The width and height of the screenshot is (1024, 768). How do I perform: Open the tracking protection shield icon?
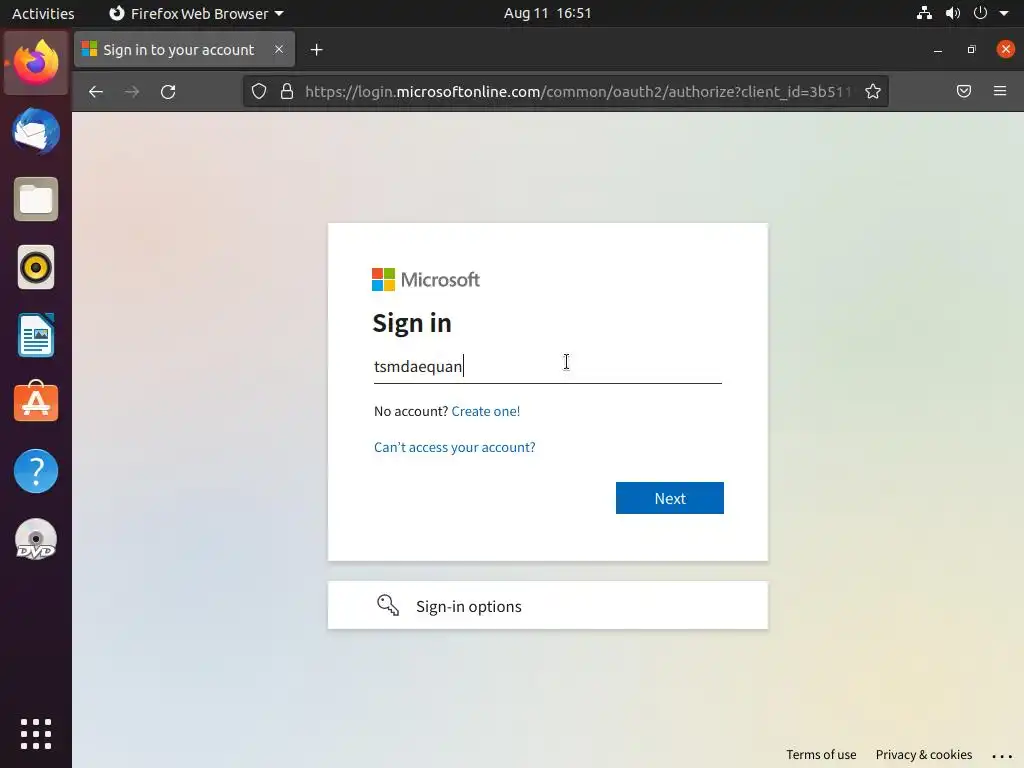pos(259,91)
